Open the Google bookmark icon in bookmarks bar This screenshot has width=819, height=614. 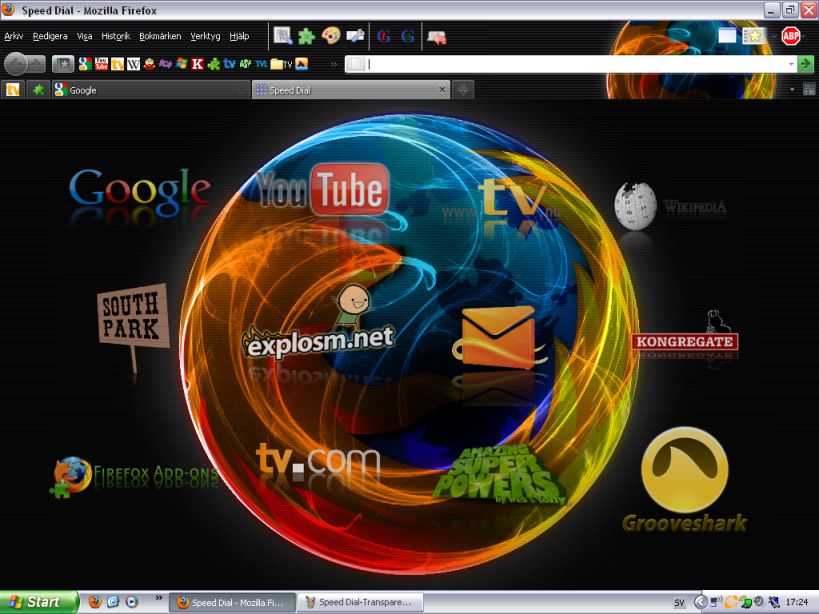coord(85,64)
